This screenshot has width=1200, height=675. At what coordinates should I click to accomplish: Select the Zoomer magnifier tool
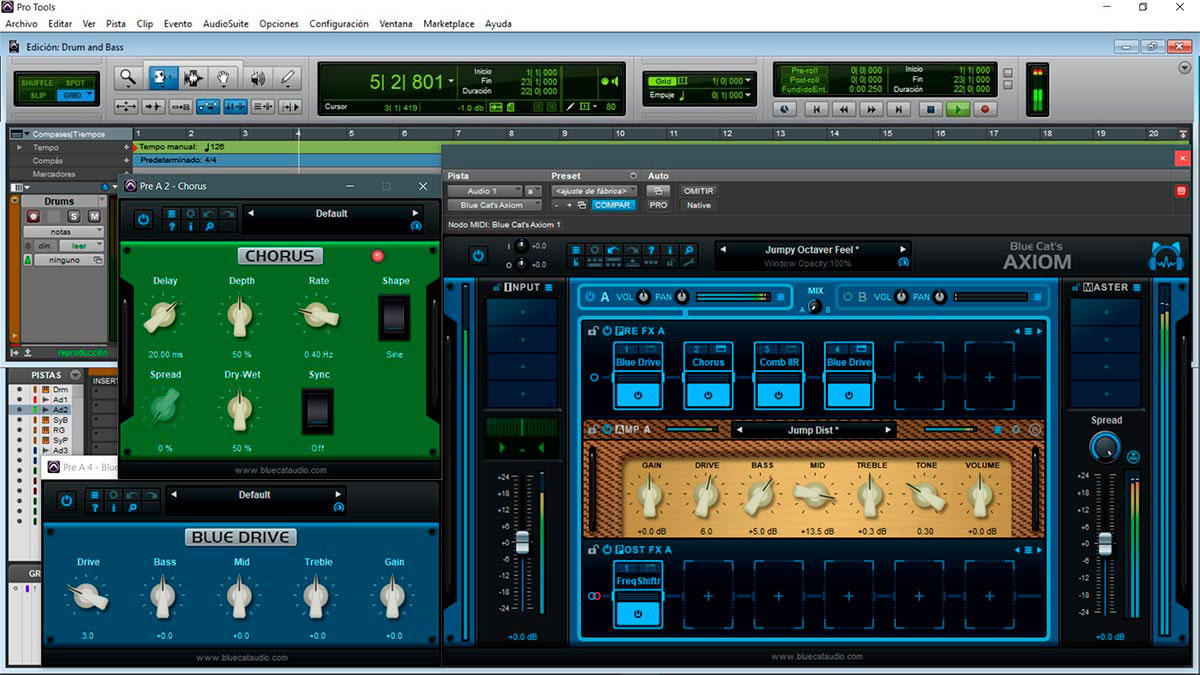pos(127,78)
